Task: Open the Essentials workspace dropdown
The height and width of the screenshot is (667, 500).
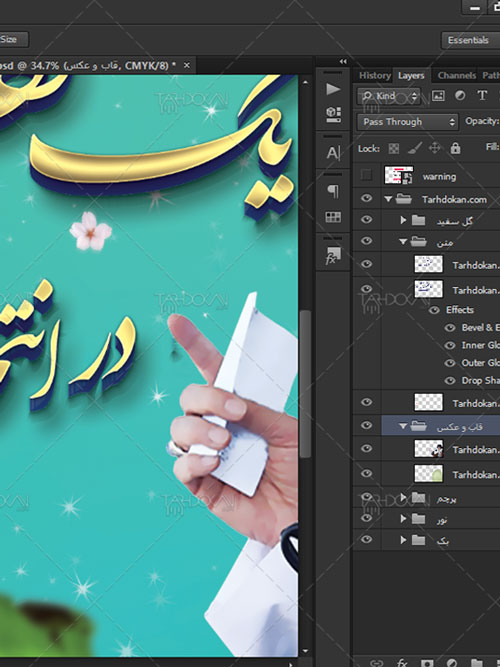Action: [471, 40]
